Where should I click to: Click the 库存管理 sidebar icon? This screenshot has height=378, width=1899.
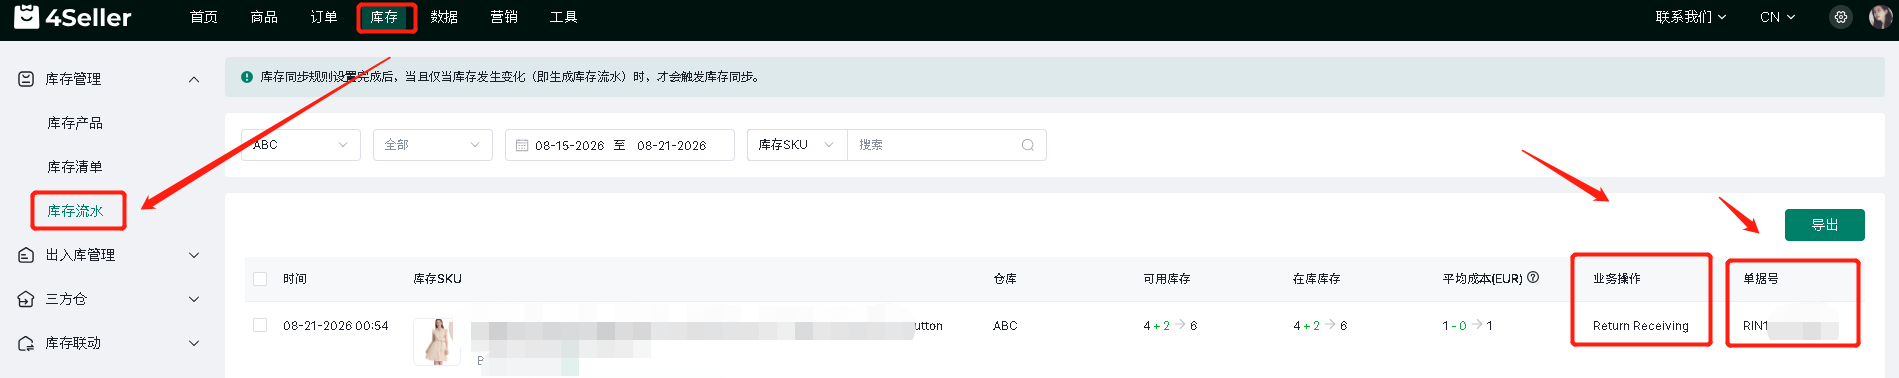point(27,79)
